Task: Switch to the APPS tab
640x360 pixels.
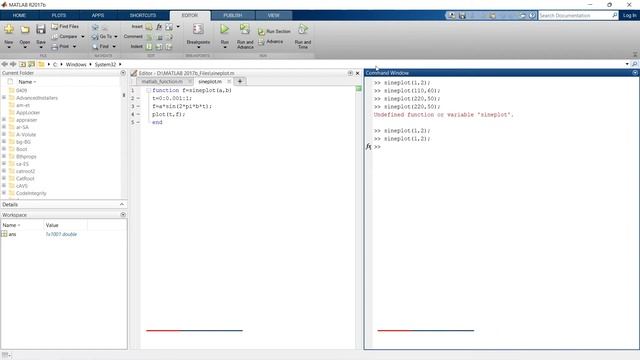Action: (98, 16)
